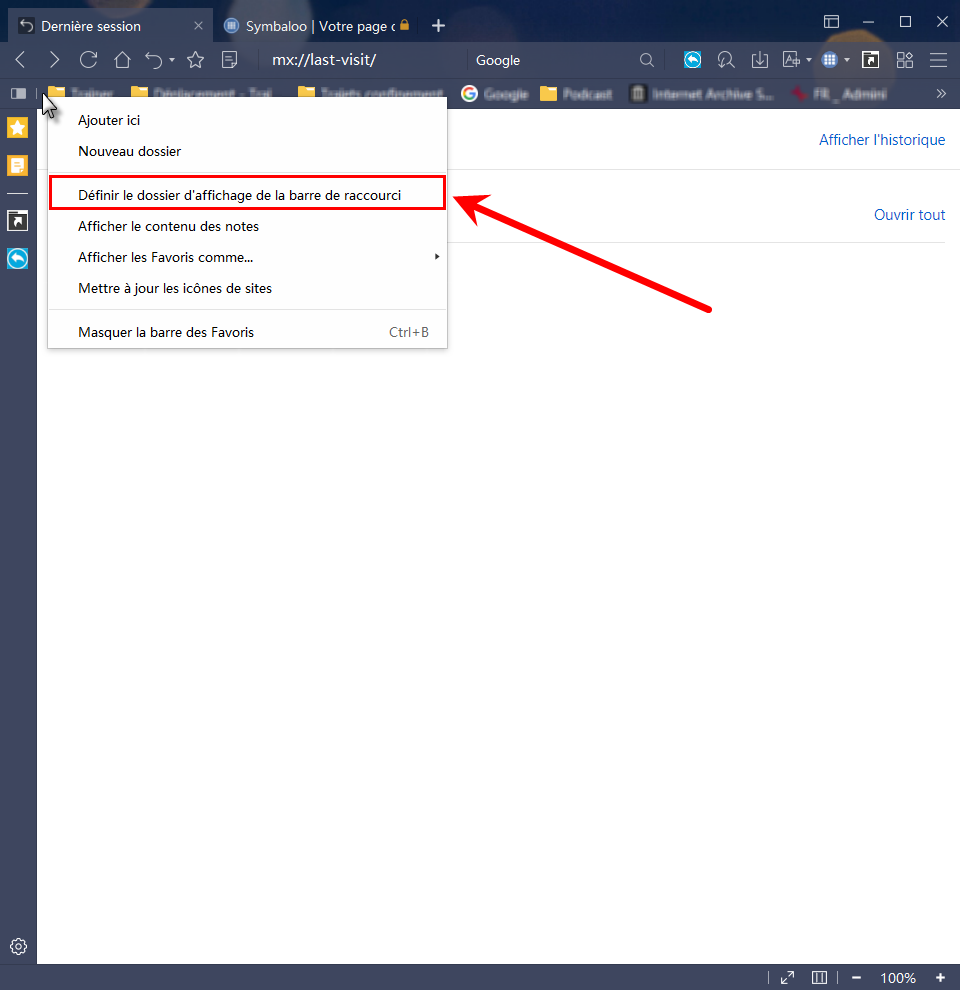Image resolution: width=960 pixels, height=990 pixels.
Task: Expand the undo closed tab dropdown arrow
Action: 172,61
